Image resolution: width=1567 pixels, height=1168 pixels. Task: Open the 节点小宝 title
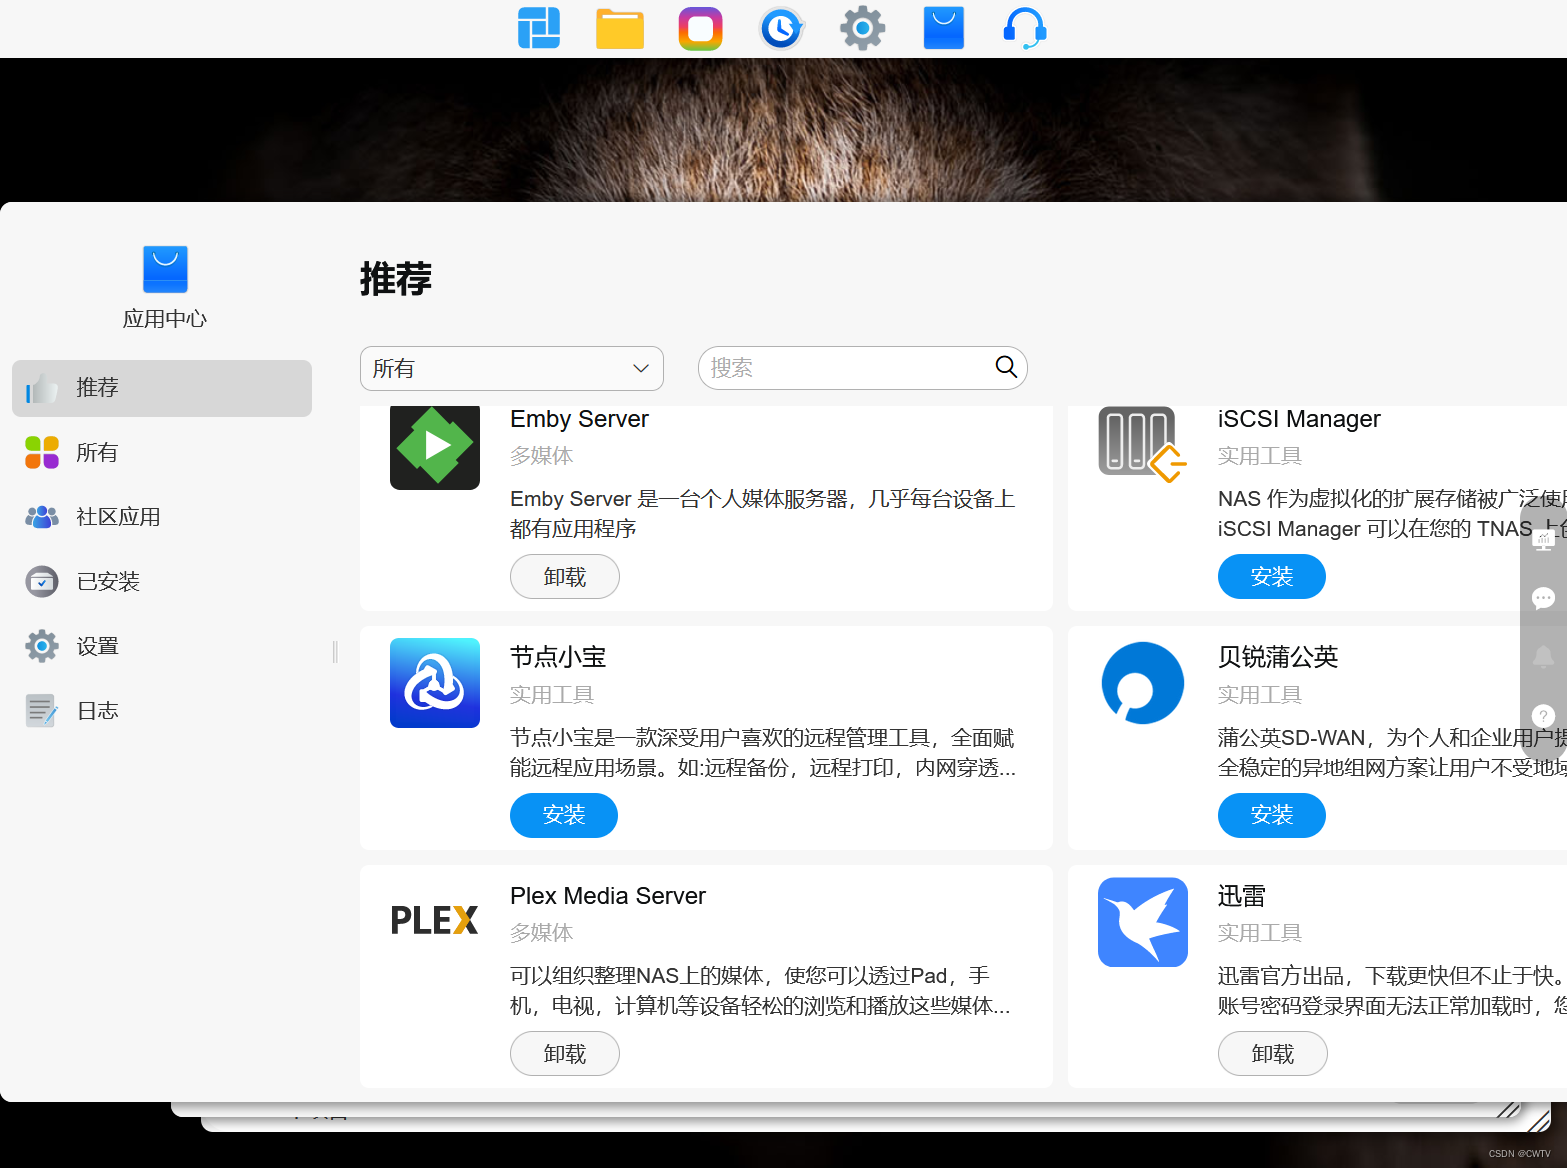(558, 657)
